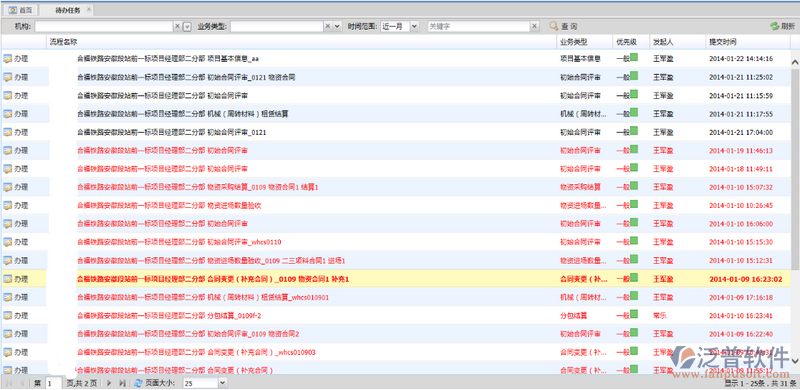800x390 pixels.
Task: Switch to the 首页 tab
Action: 20,10
